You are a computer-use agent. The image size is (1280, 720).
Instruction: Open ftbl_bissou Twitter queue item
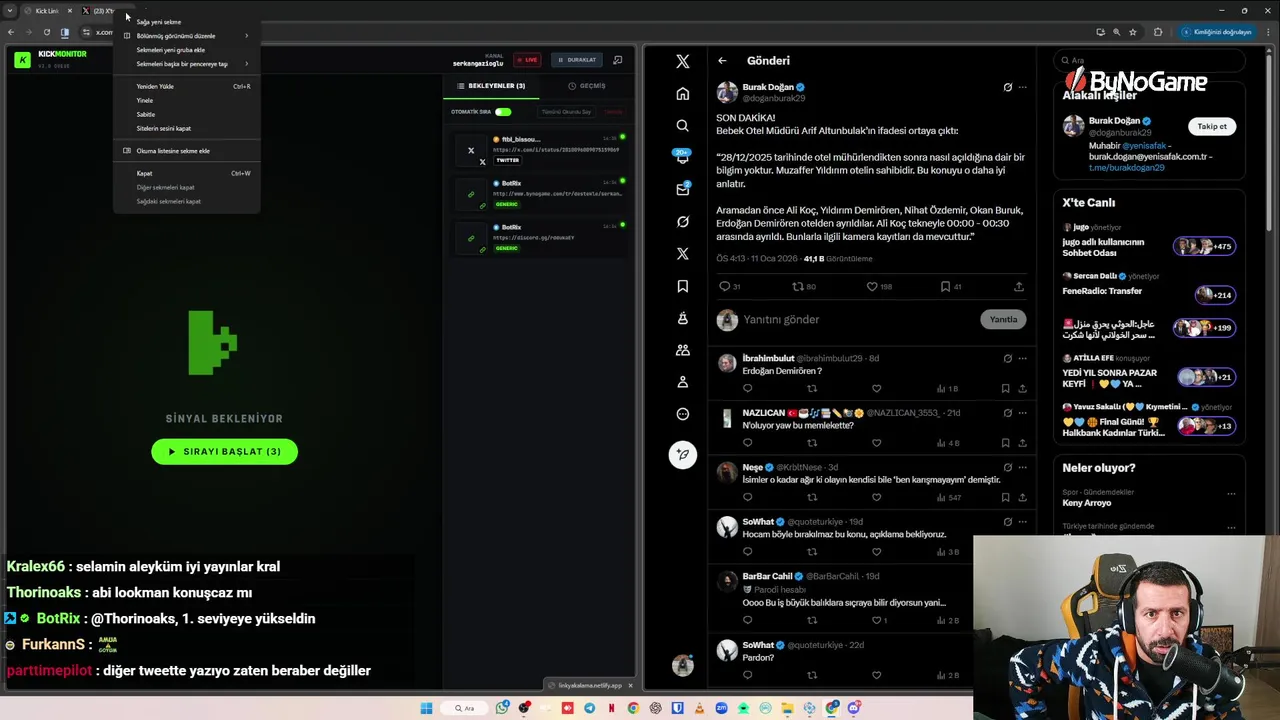(540, 153)
